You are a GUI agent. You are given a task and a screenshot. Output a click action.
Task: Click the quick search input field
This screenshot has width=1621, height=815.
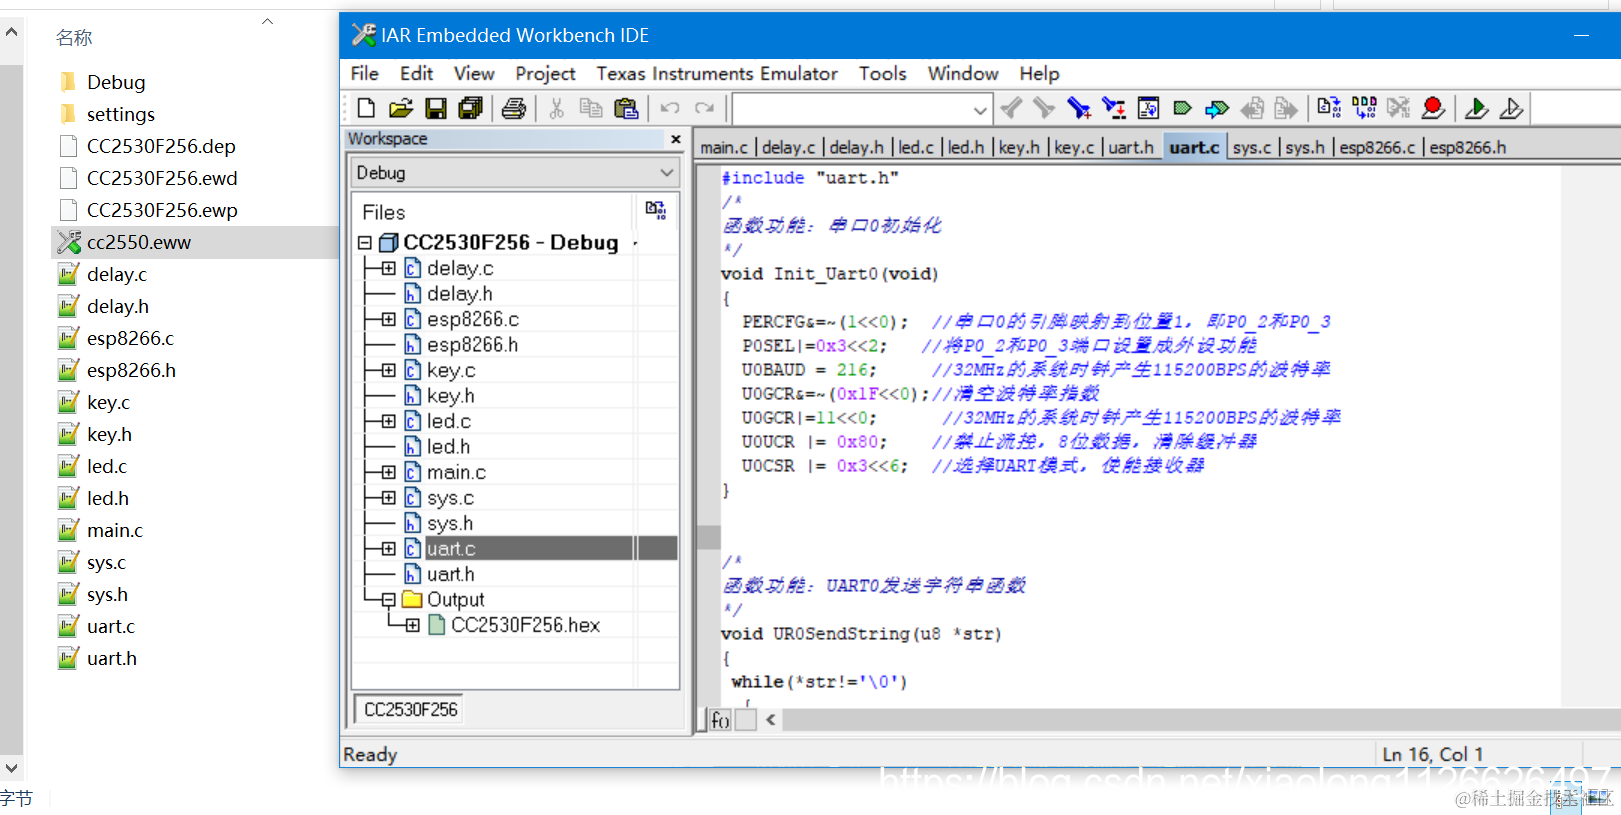click(852, 109)
